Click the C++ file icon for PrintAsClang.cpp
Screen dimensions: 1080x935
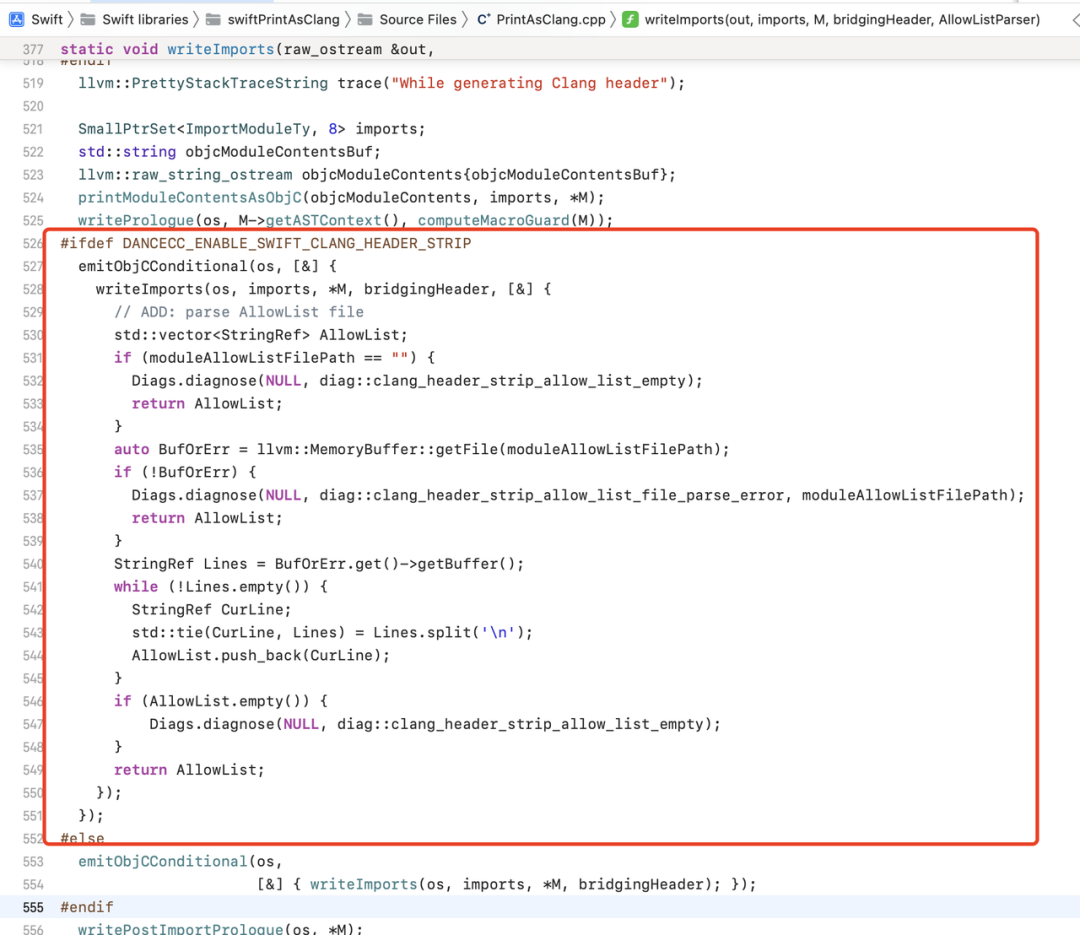483,19
